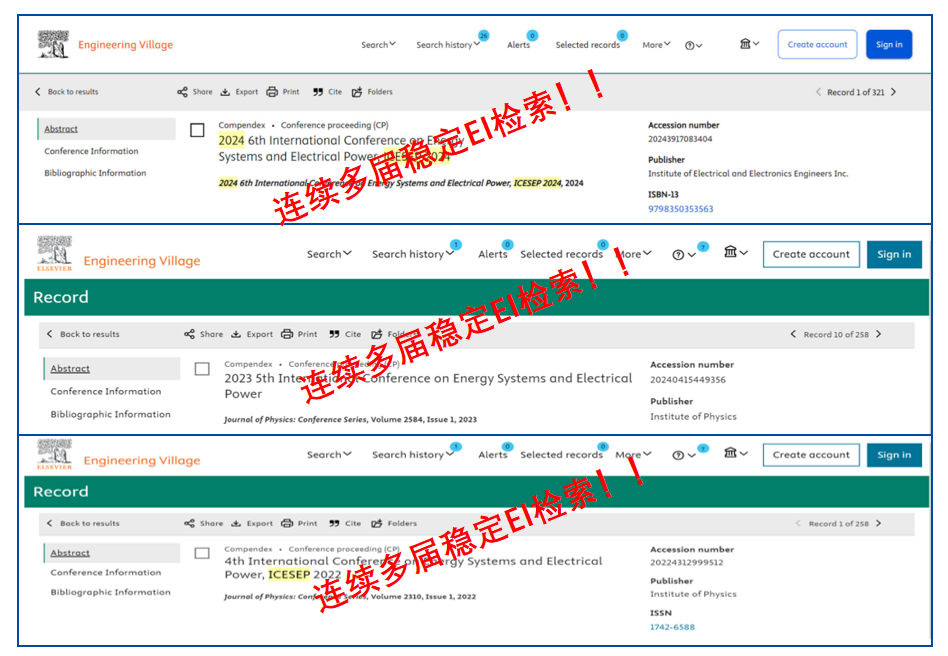Click Sign in button in Record 1 of 258 panel
948x656 pixels.
[x=894, y=455]
